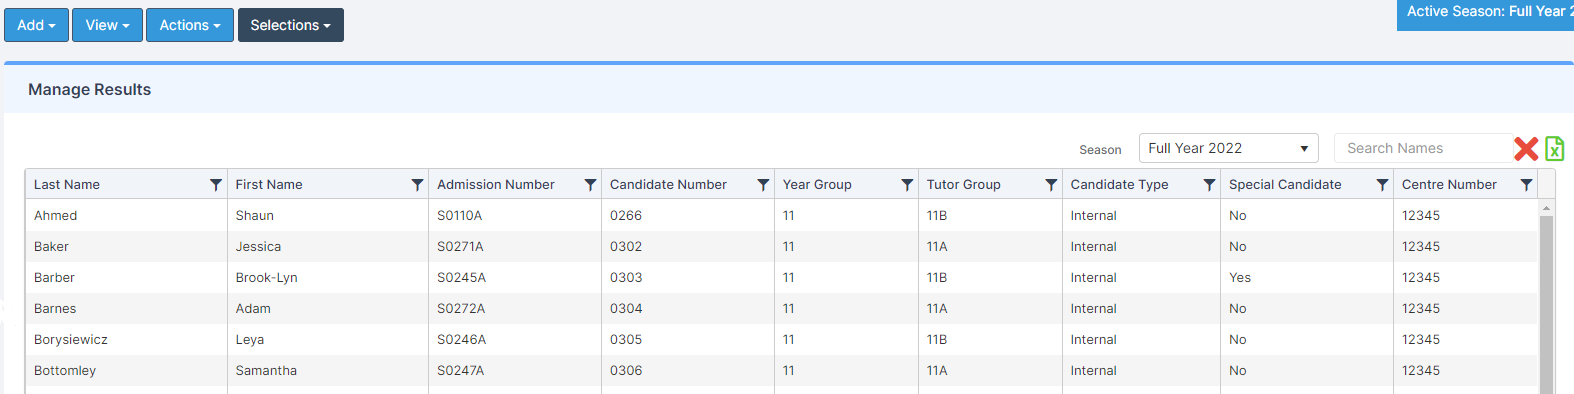The image size is (1574, 394).
Task: Click admission number S0272A
Action: (x=461, y=309)
